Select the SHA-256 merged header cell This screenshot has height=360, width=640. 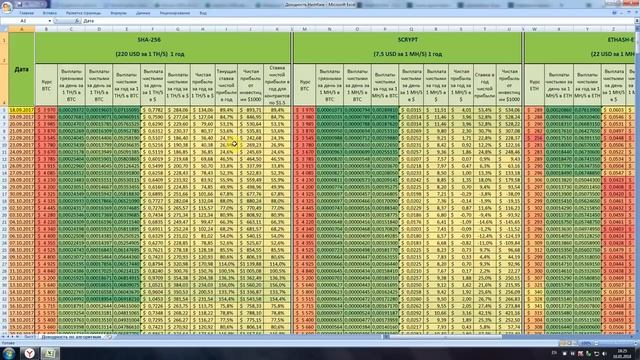pos(163,47)
